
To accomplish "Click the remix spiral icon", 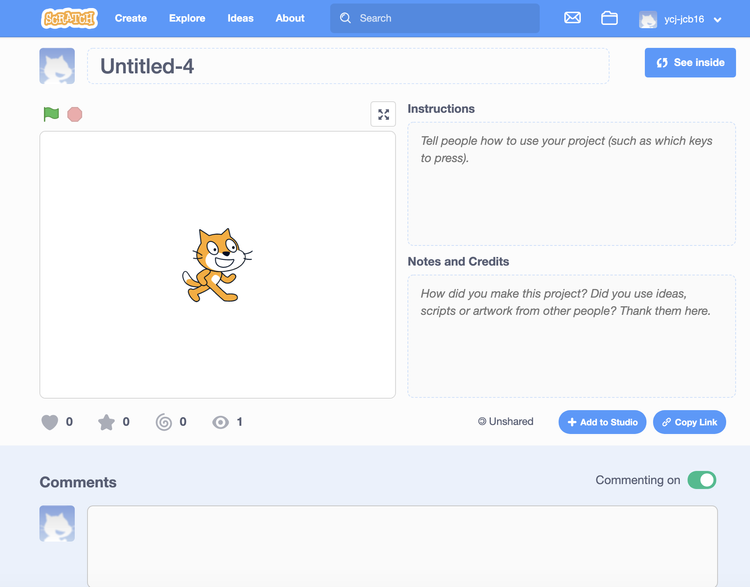I will click(x=164, y=422).
